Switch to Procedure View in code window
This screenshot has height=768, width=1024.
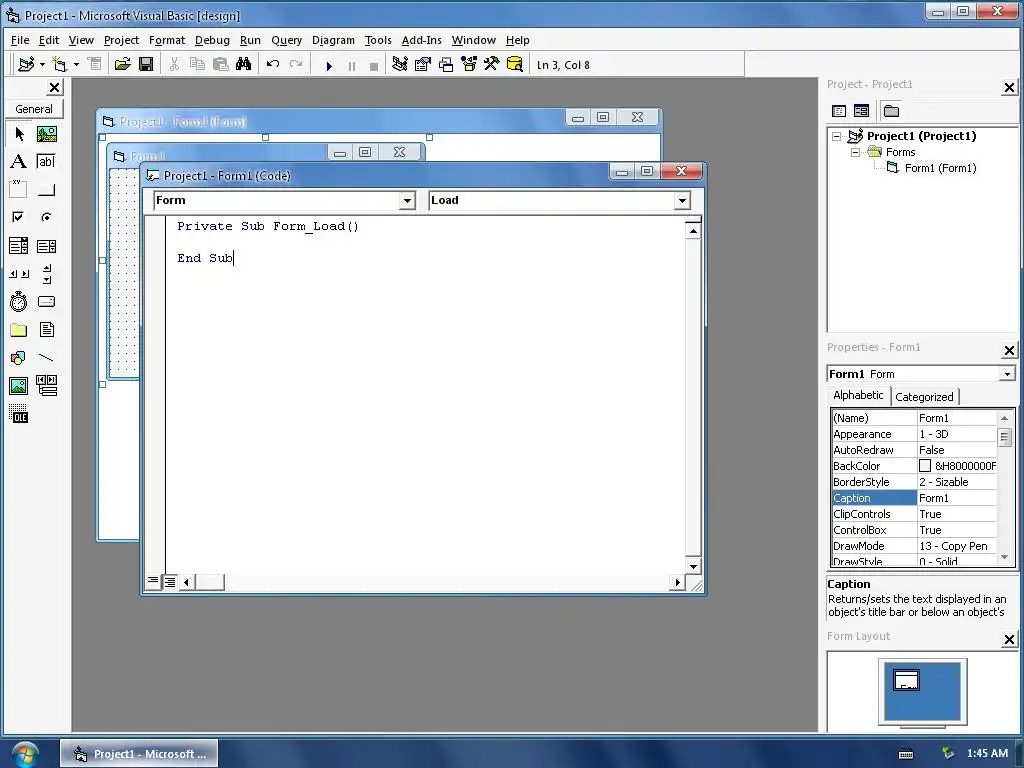click(x=153, y=581)
